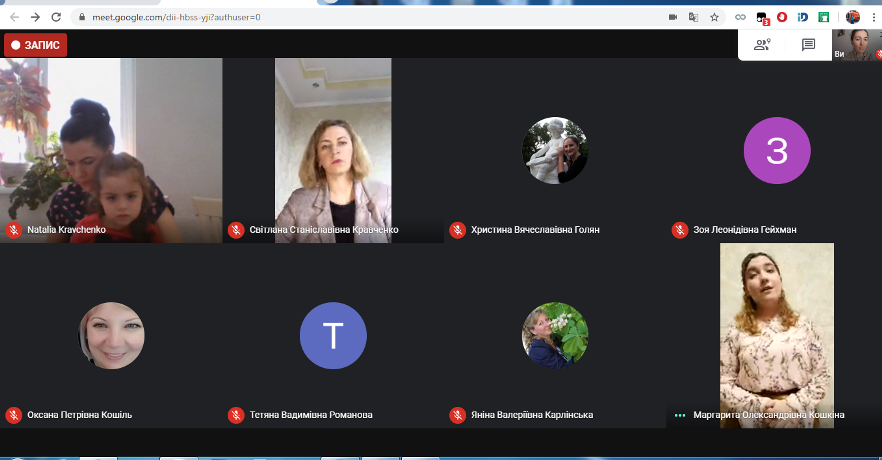Click the red ЗАПИС recording indicator
The width and height of the screenshot is (882, 460).
tap(35, 45)
